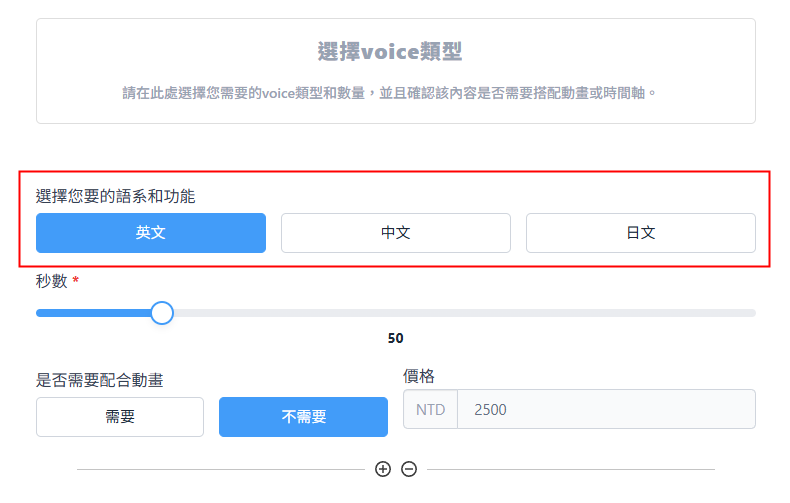Click the 價格 field label

point(419,376)
